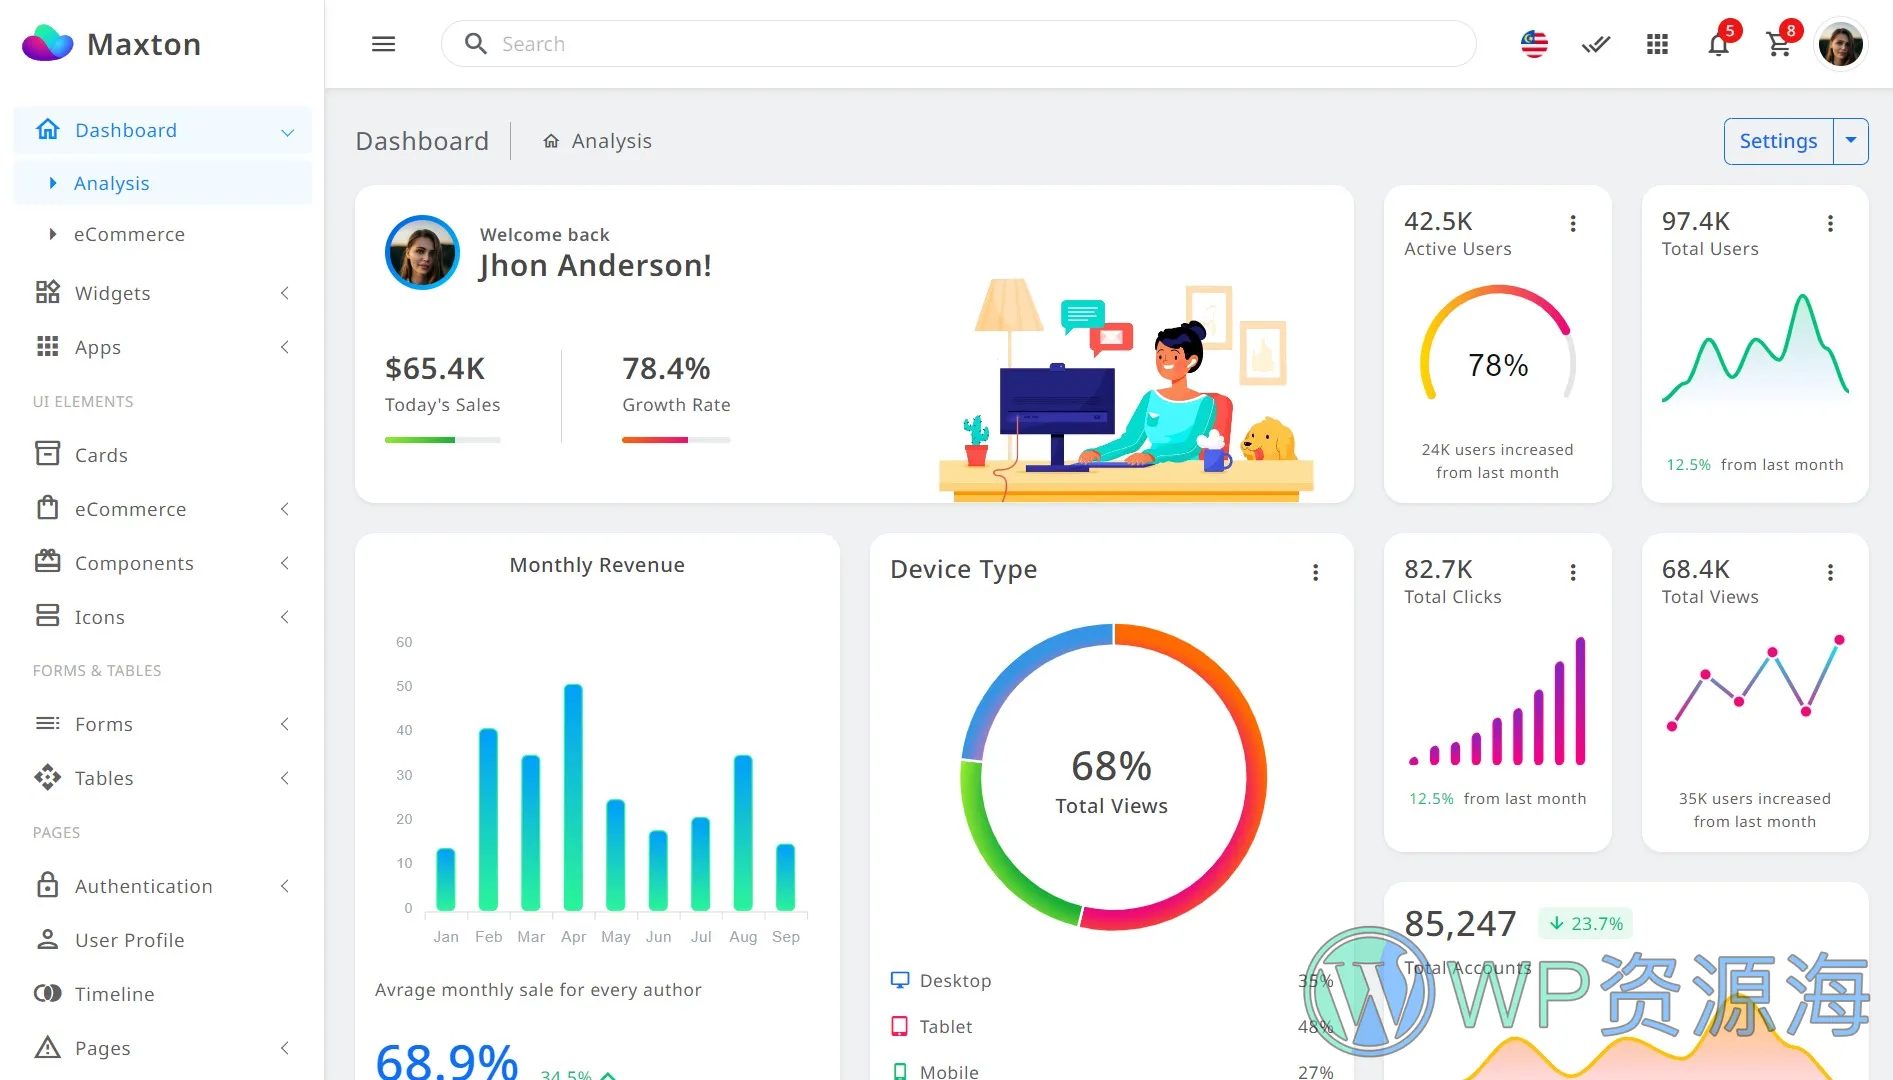The width and height of the screenshot is (1893, 1080).
Task: Open Device Type card three-dot menu
Action: pos(1316,572)
